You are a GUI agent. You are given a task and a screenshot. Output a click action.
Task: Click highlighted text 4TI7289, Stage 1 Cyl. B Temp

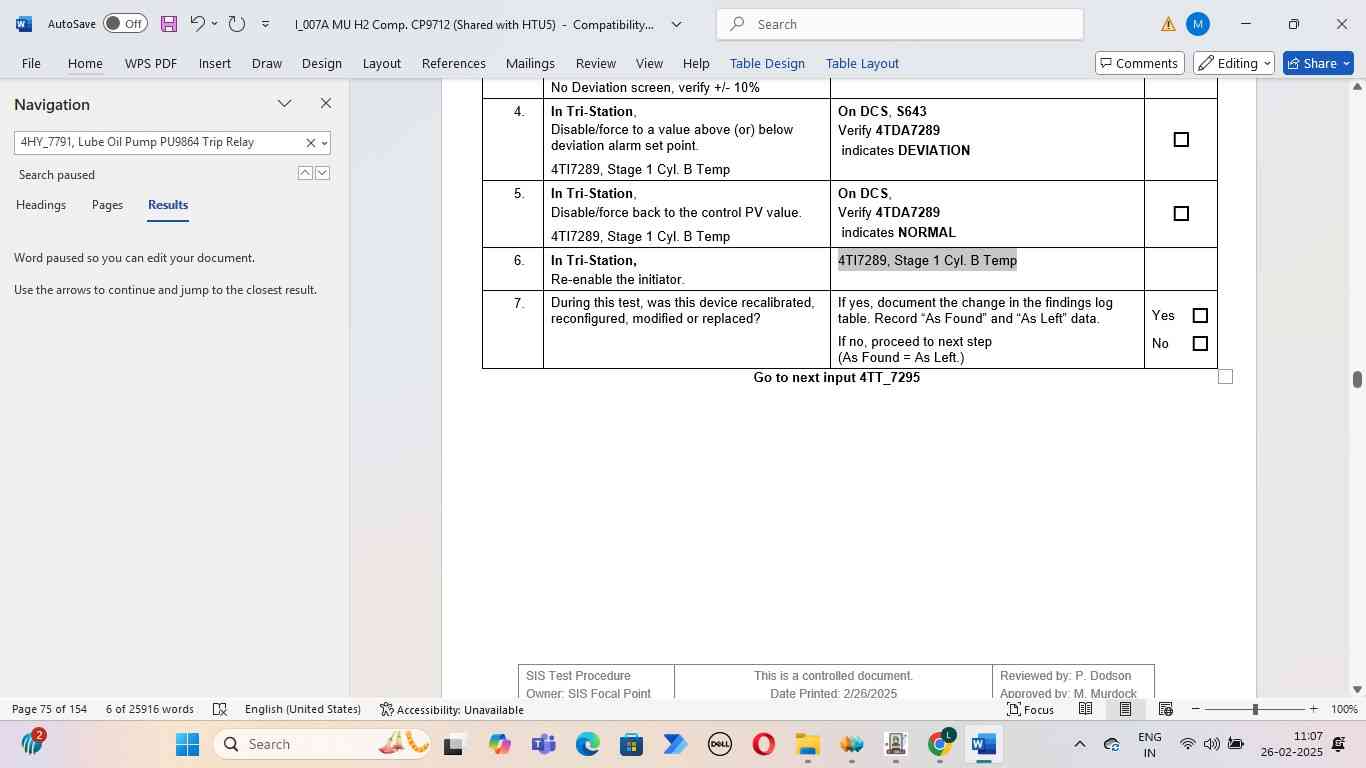(x=927, y=261)
